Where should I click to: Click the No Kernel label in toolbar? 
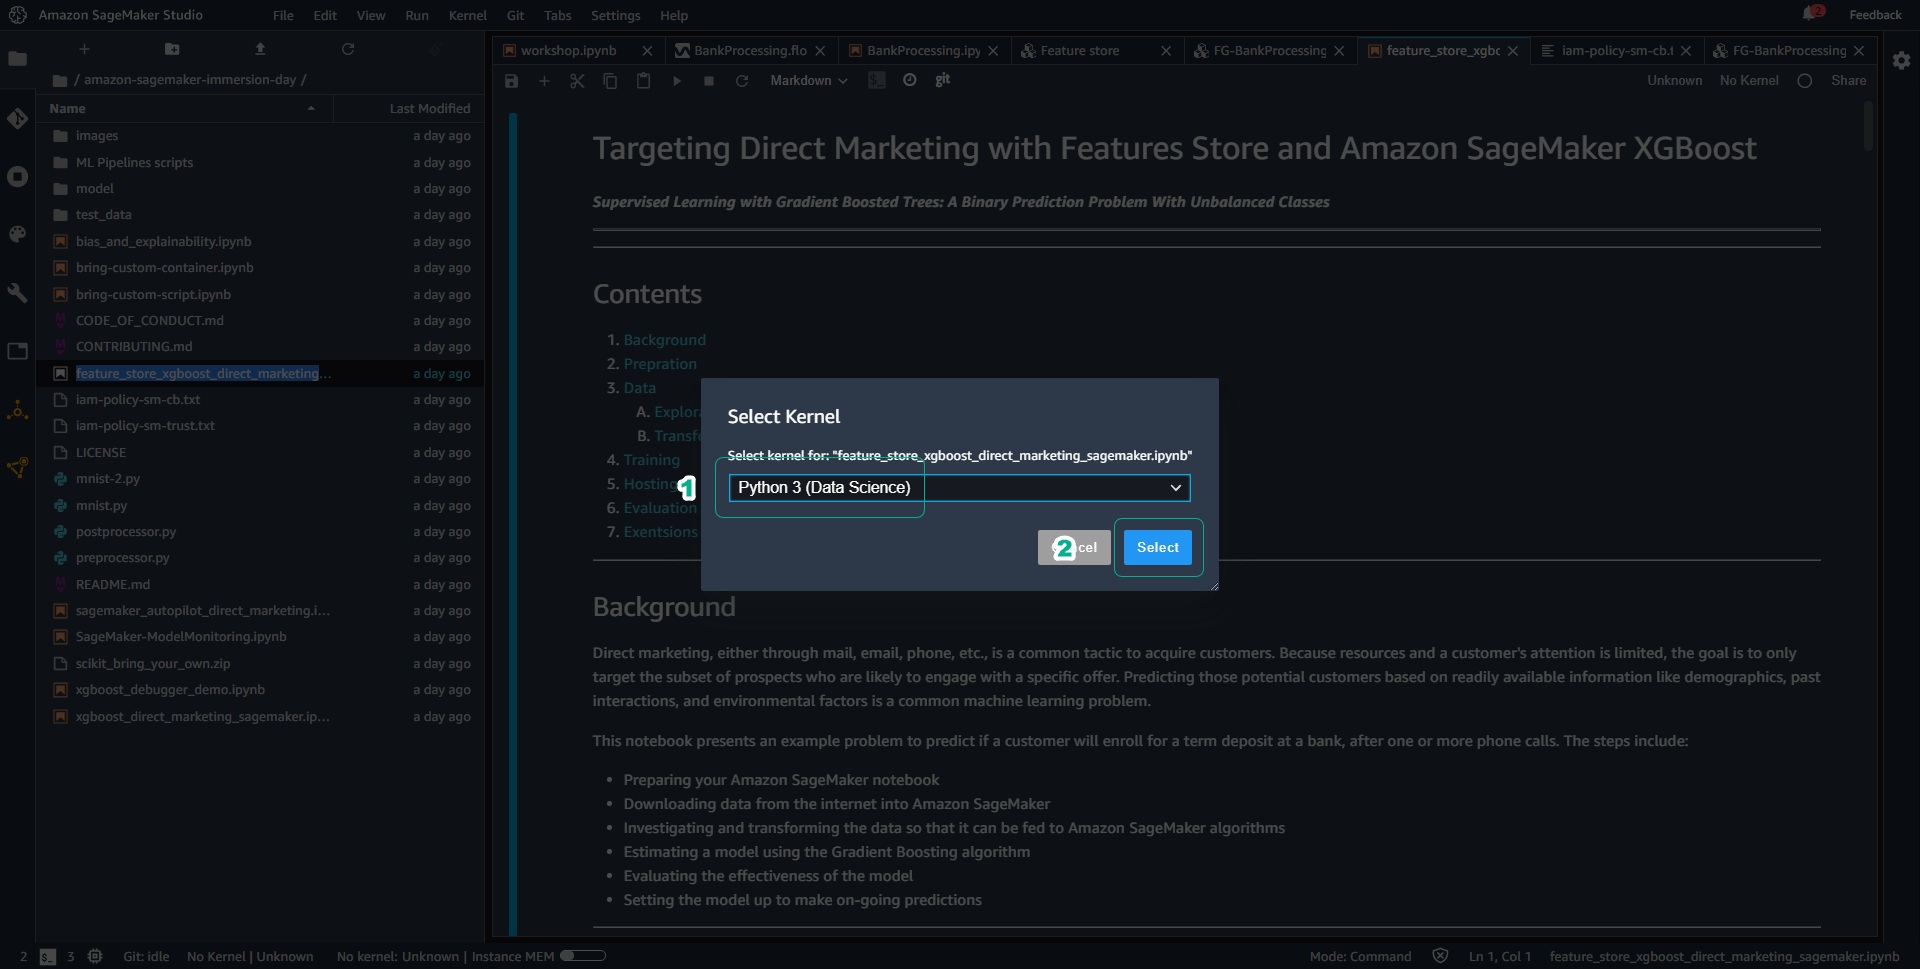(x=1749, y=81)
